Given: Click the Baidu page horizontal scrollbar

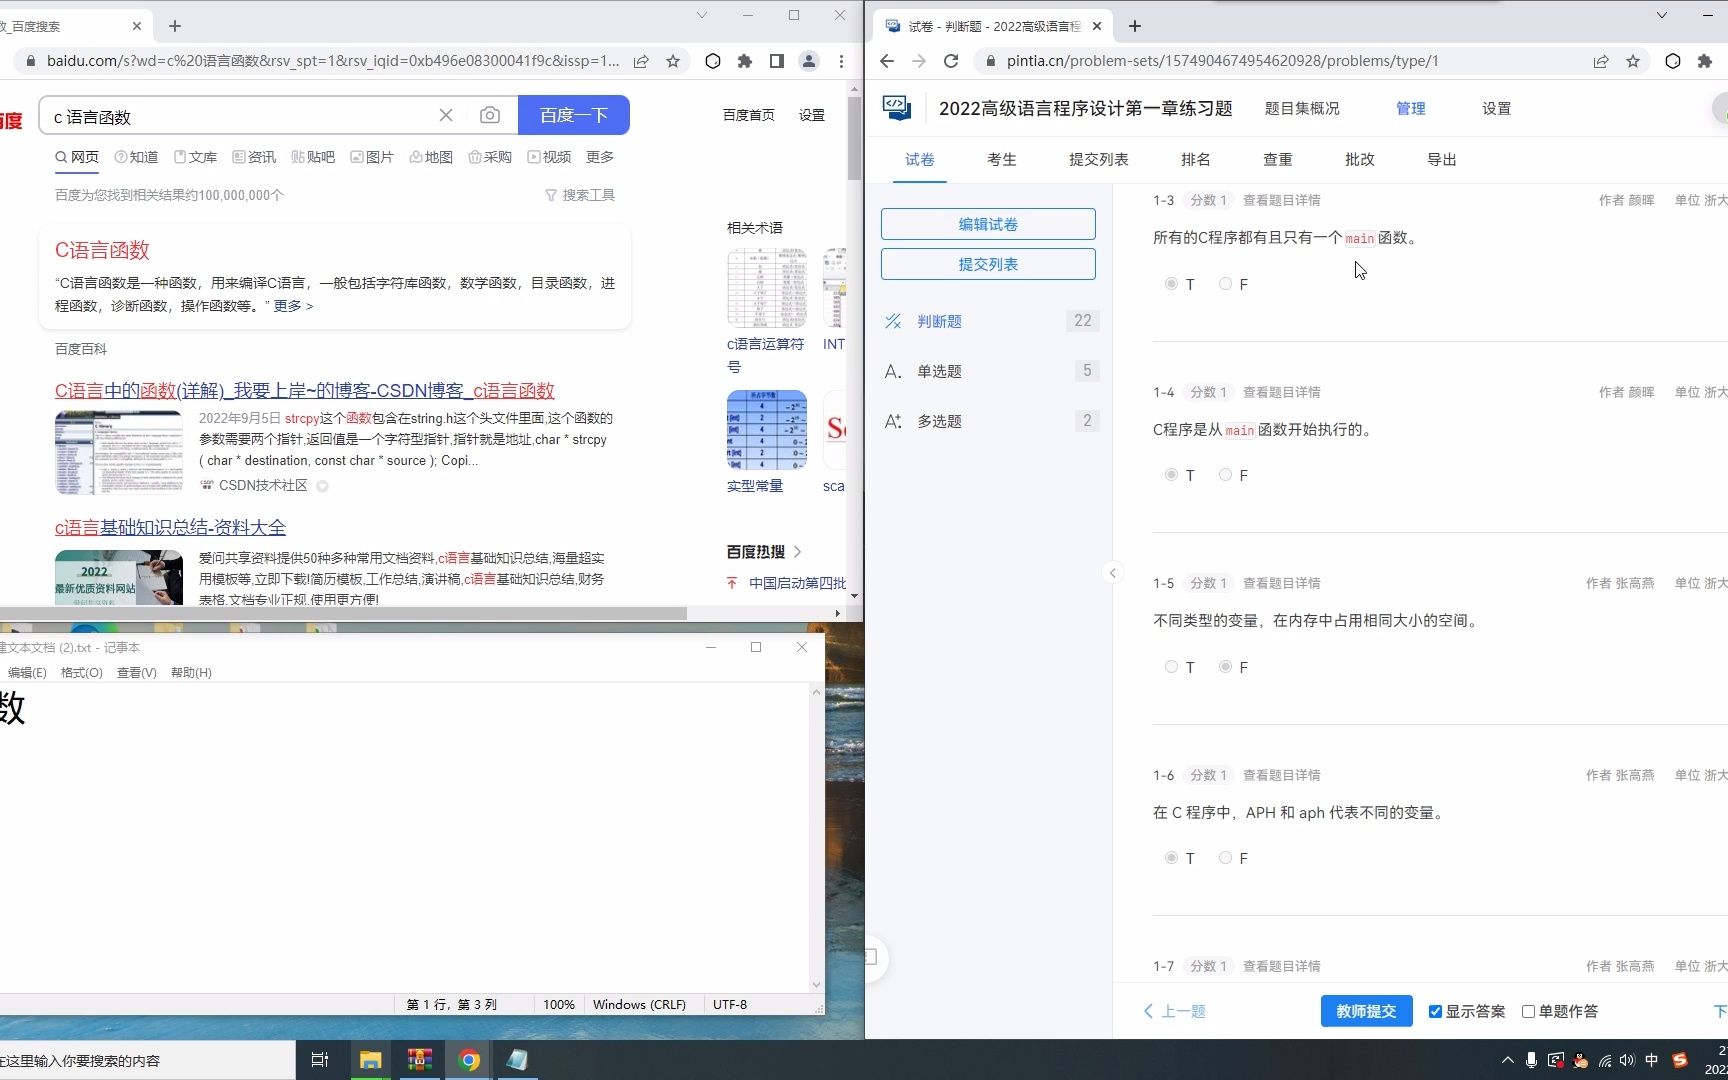Looking at the screenshot, I should coord(343,613).
